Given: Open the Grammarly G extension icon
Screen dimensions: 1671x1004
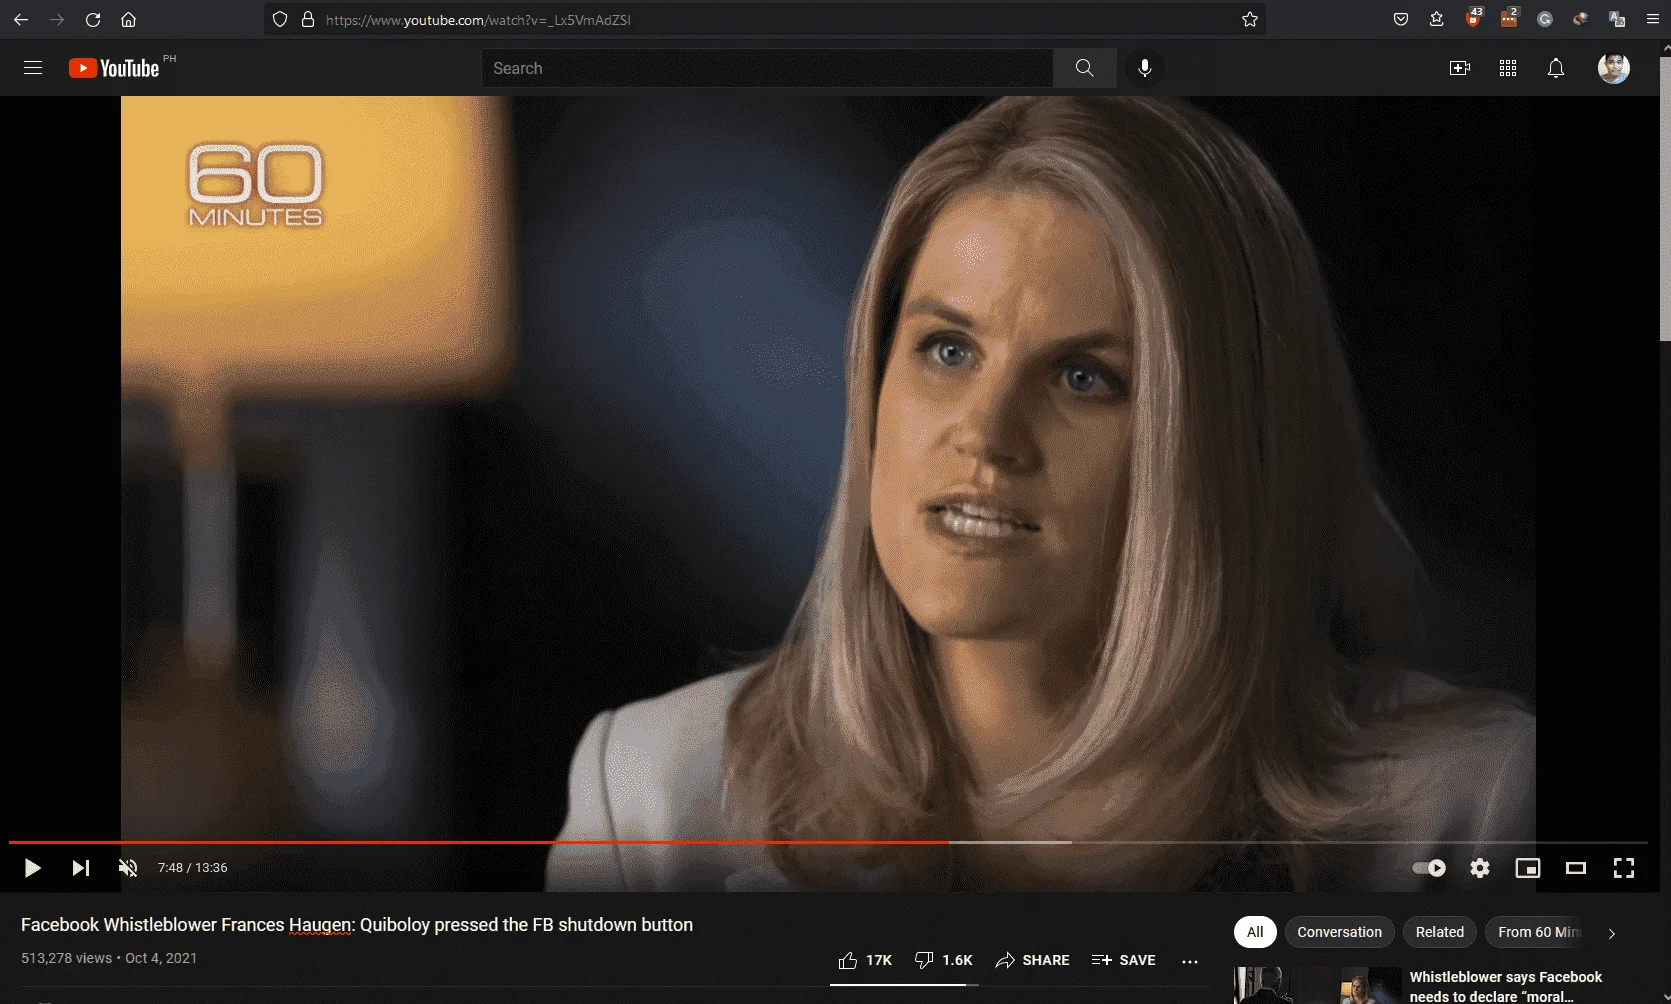Looking at the screenshot, I should (1545, 20).
